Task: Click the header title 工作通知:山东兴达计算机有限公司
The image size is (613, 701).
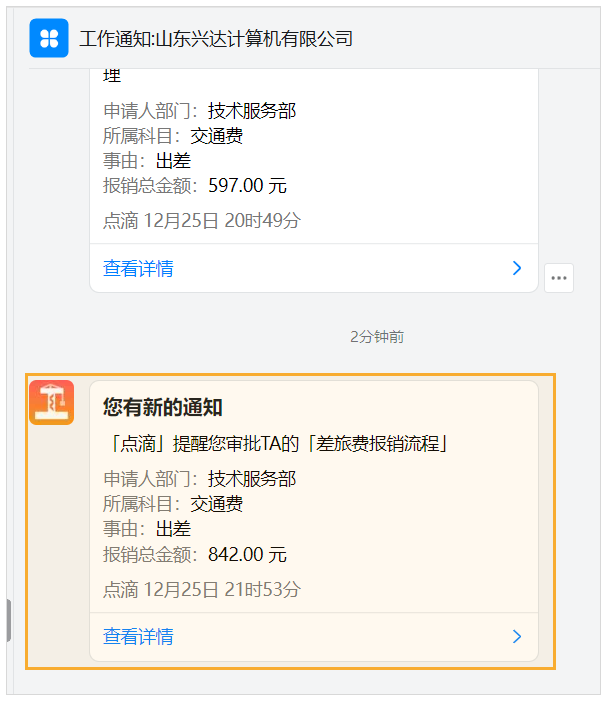Action: (216, 39)
